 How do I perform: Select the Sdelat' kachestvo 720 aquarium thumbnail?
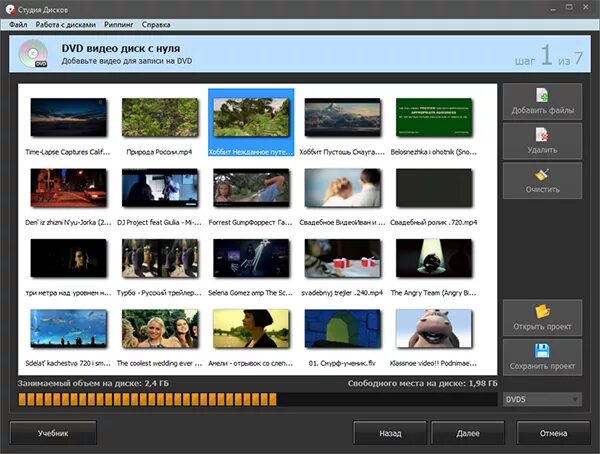click(x=68, y=328)
